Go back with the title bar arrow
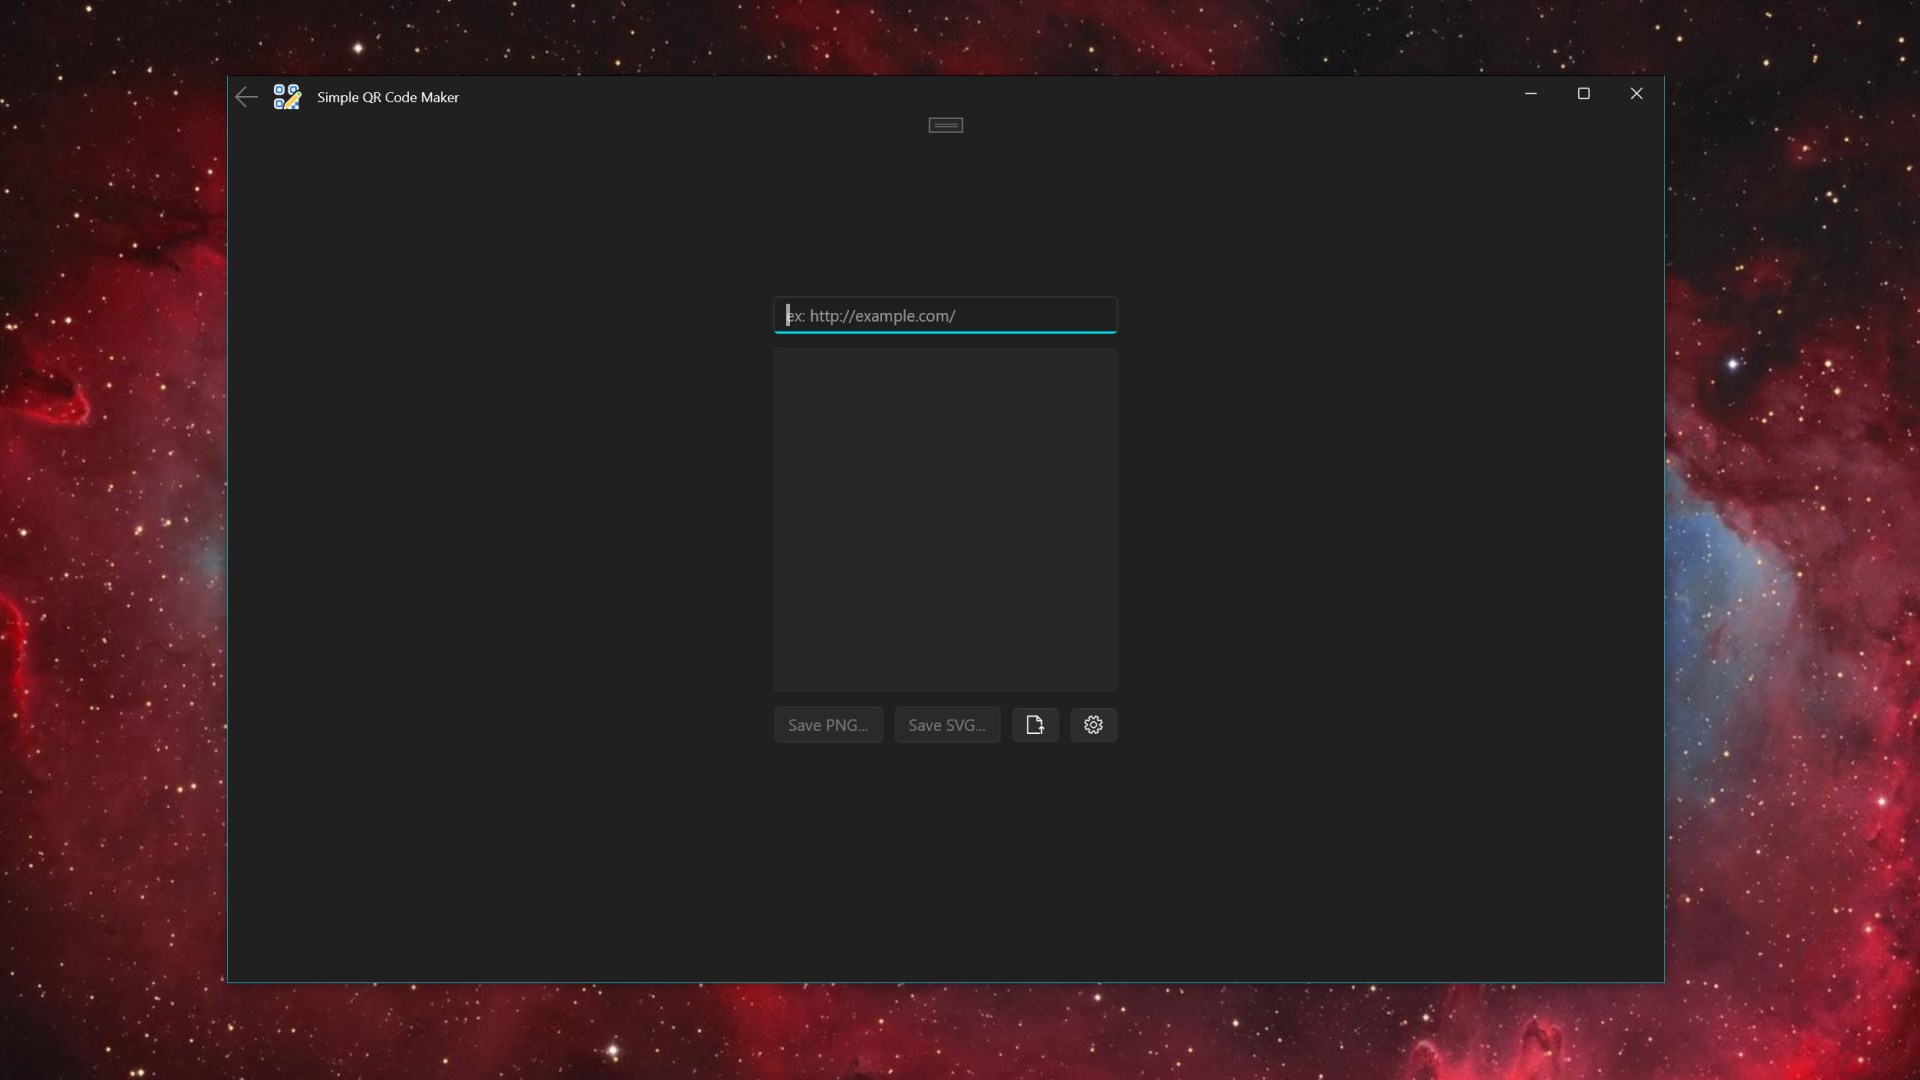Screen dimensions: 1920x1080 click(246, 97)
